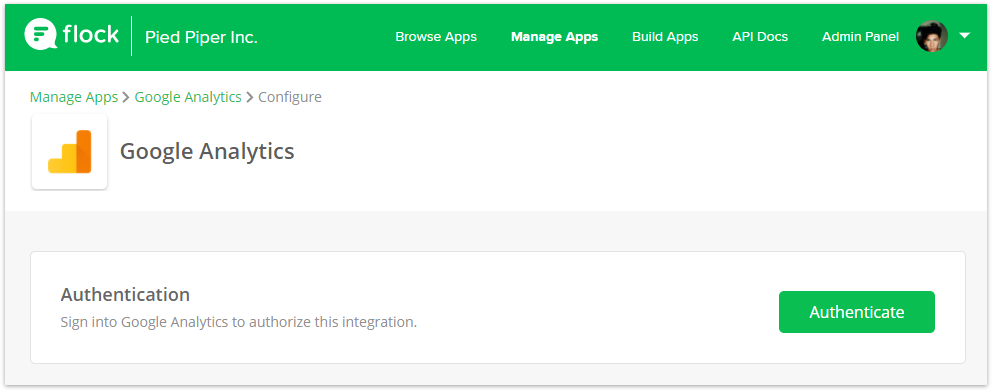Click the chevron separator before Configure
Image resolution: width=992 pixels, height=391 pixels.
[250, 97]
